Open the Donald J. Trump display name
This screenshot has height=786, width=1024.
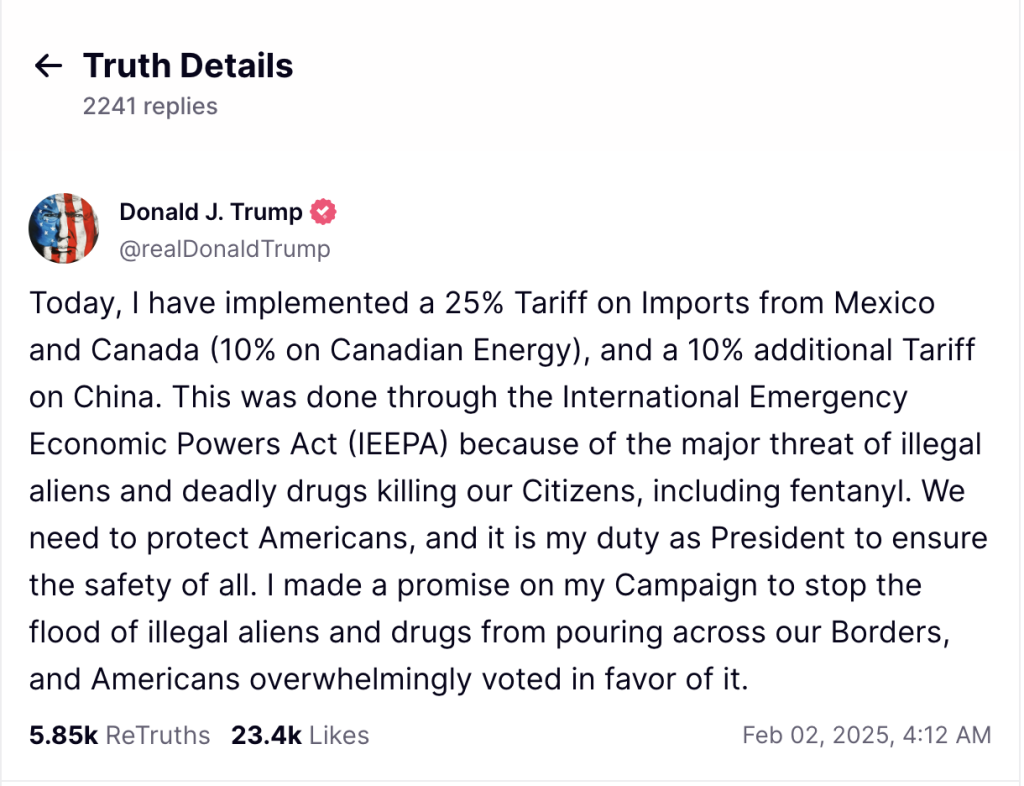tap(211, 212)
